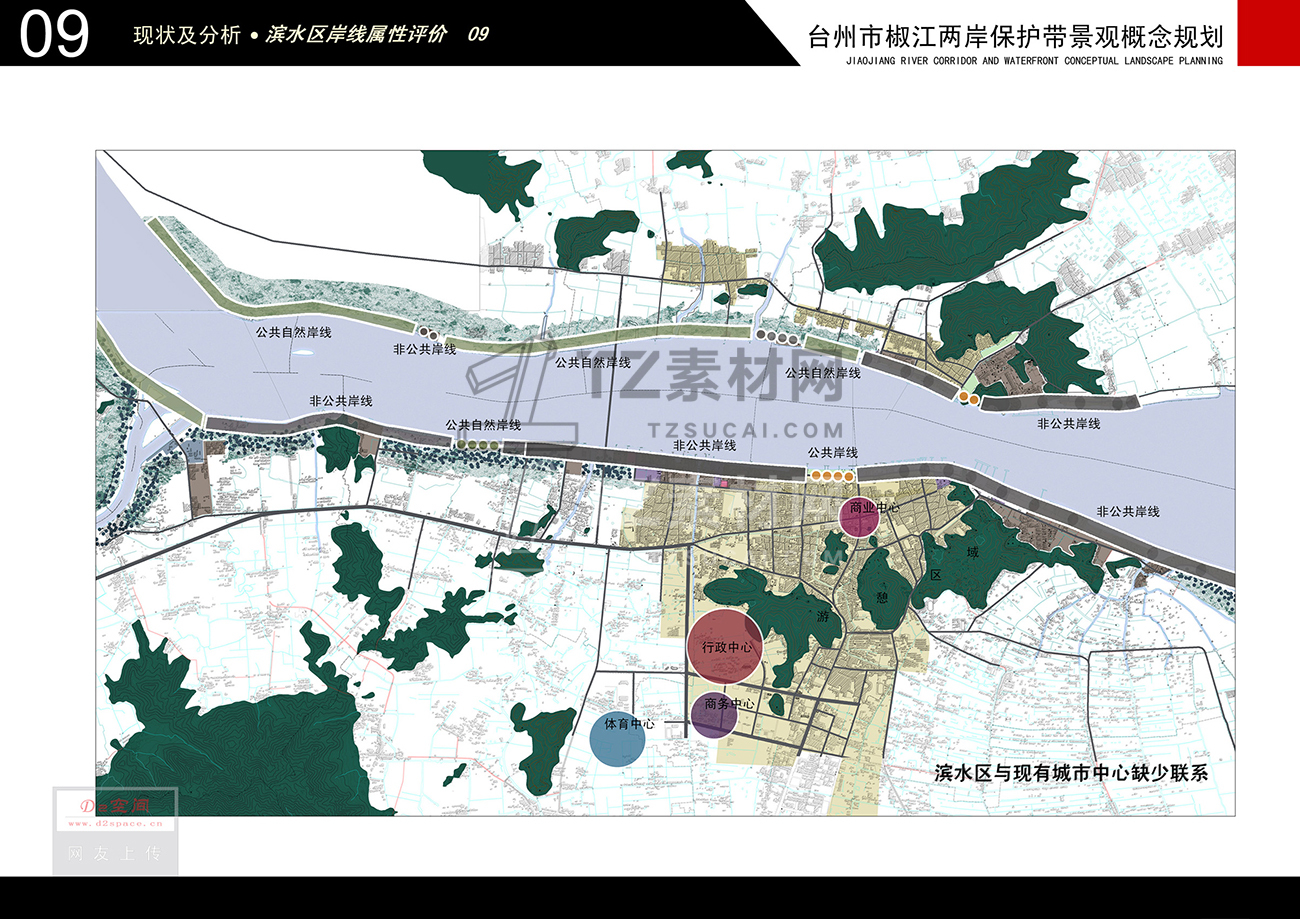Click the 公共岸线 label above the orange dots
Screen dimensions: 1300x919
click(833, 453)
